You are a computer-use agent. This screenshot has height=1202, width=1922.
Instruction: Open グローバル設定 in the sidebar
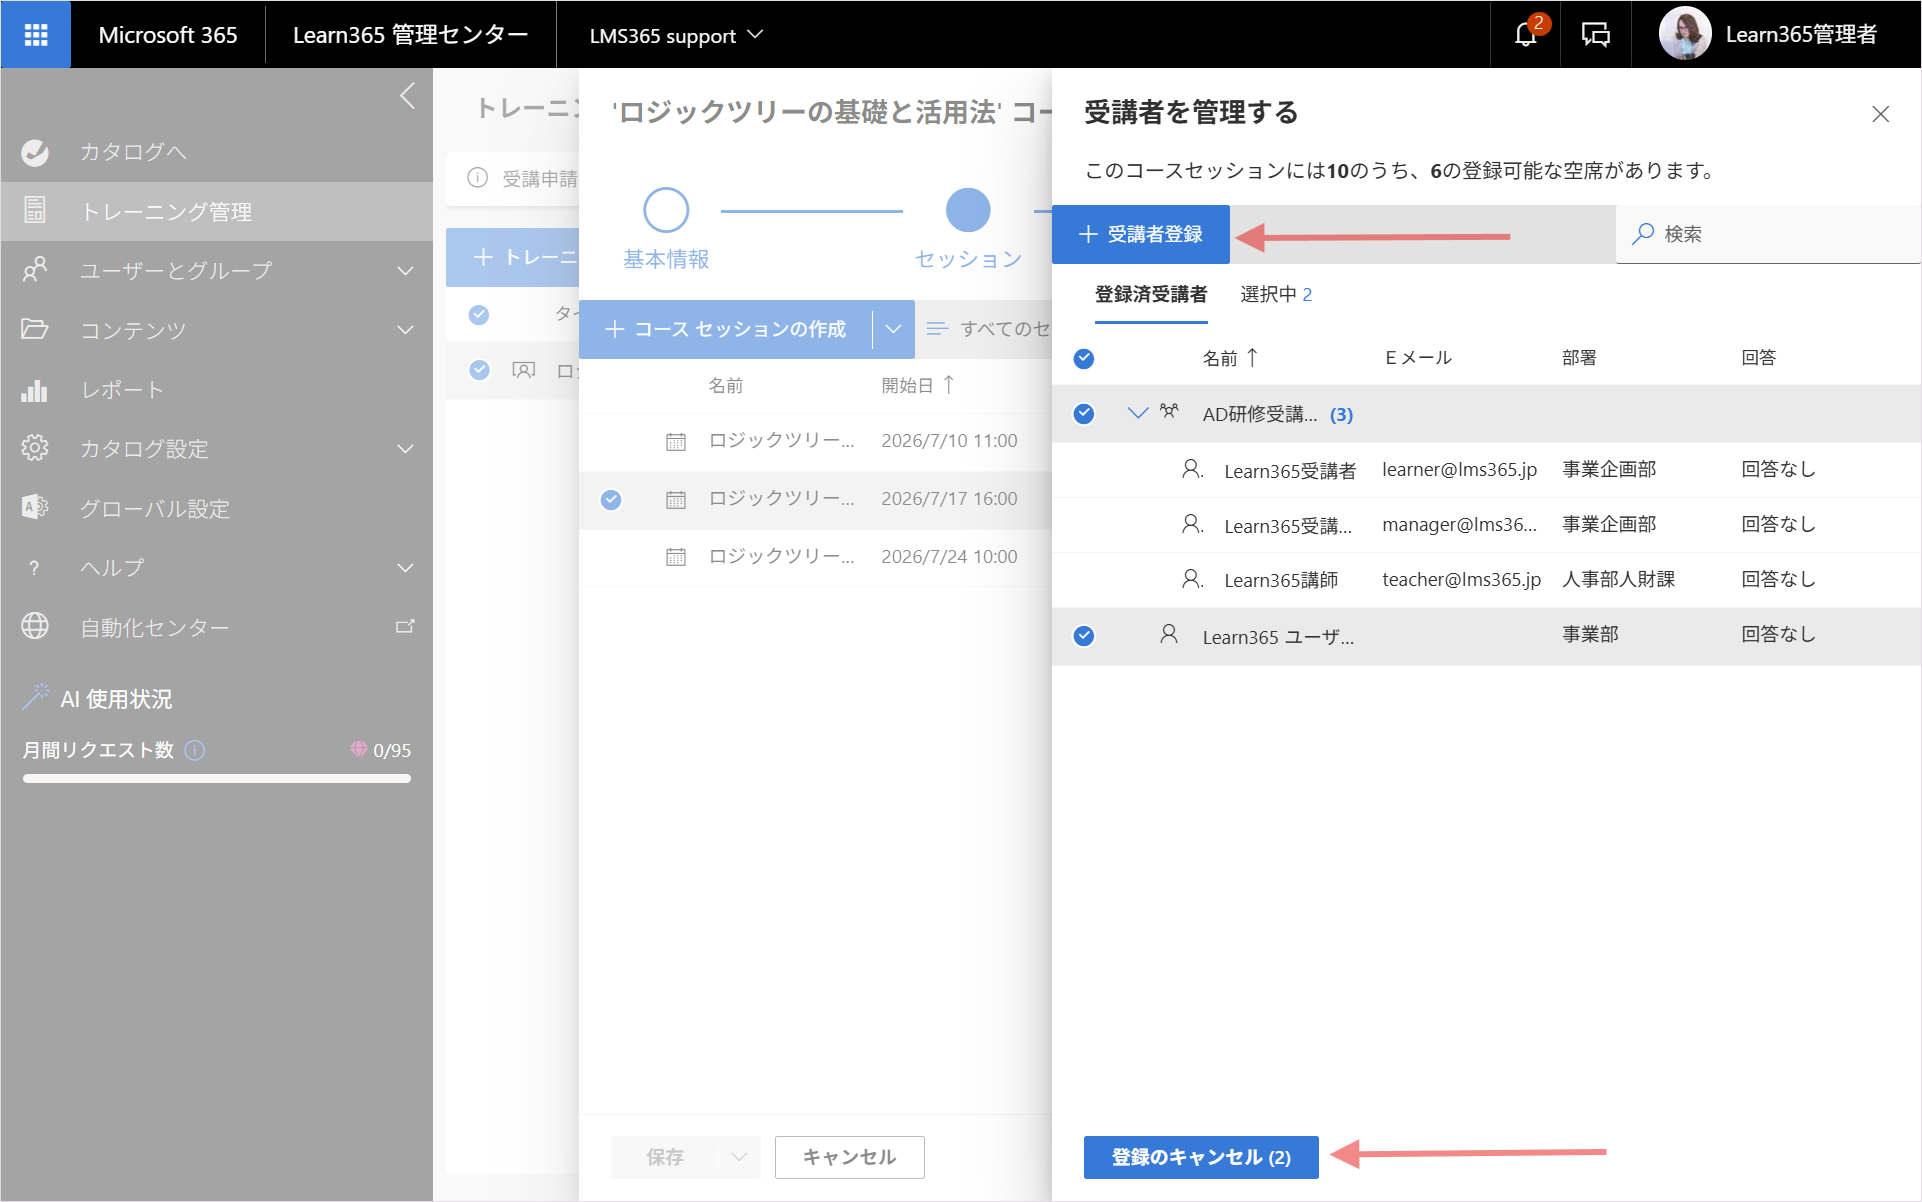217,508
